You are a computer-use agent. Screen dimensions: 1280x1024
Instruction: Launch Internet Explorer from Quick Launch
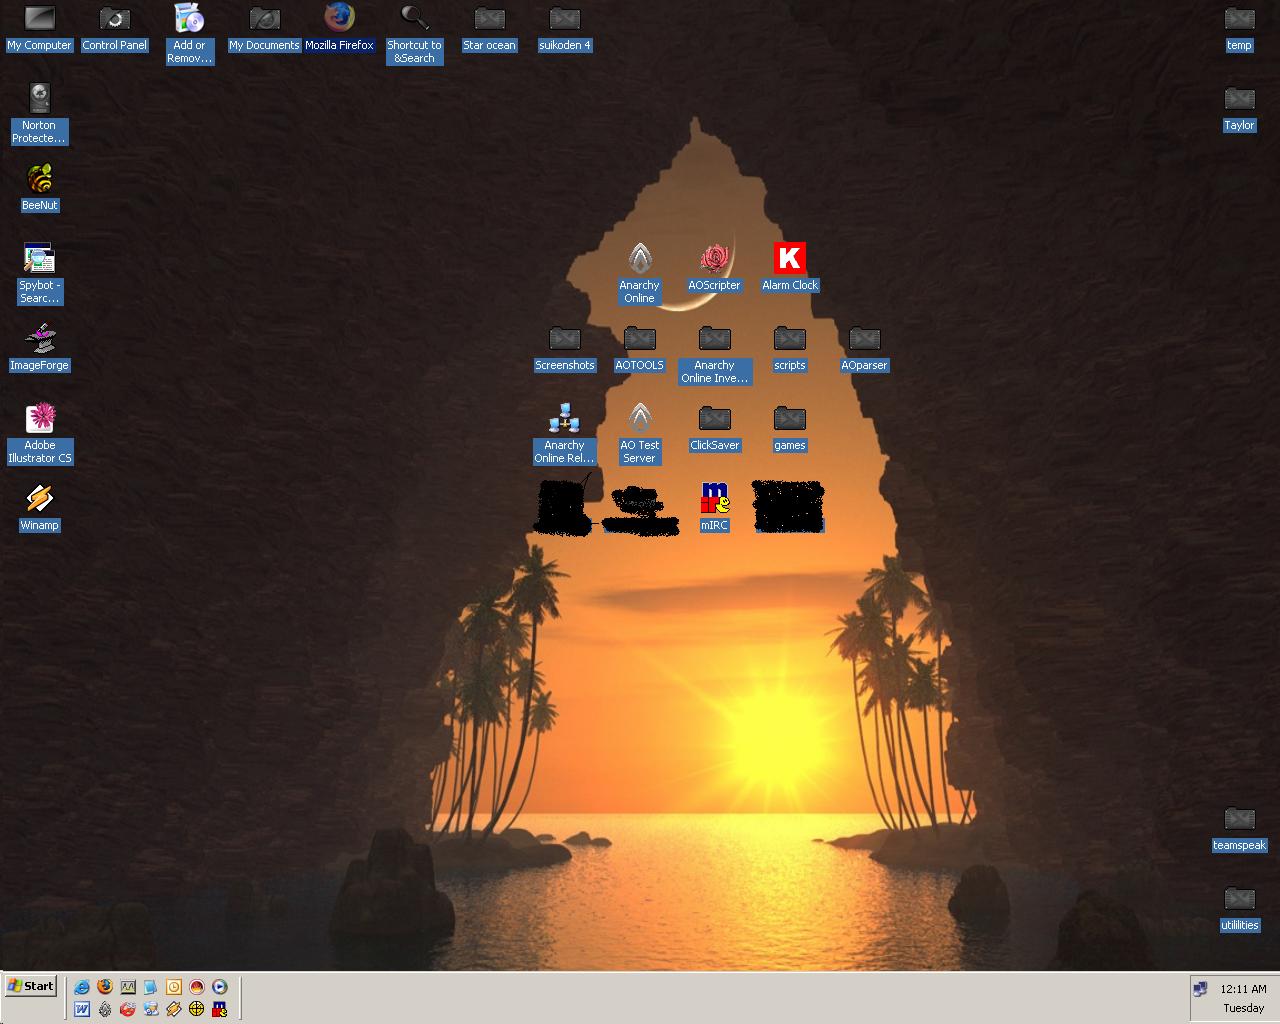pos(82,987)
